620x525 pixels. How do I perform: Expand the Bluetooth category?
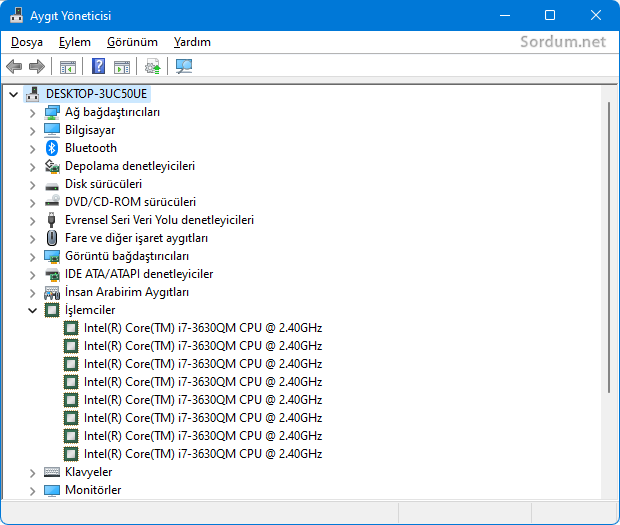pyautogui.click(x=32, y=149)
